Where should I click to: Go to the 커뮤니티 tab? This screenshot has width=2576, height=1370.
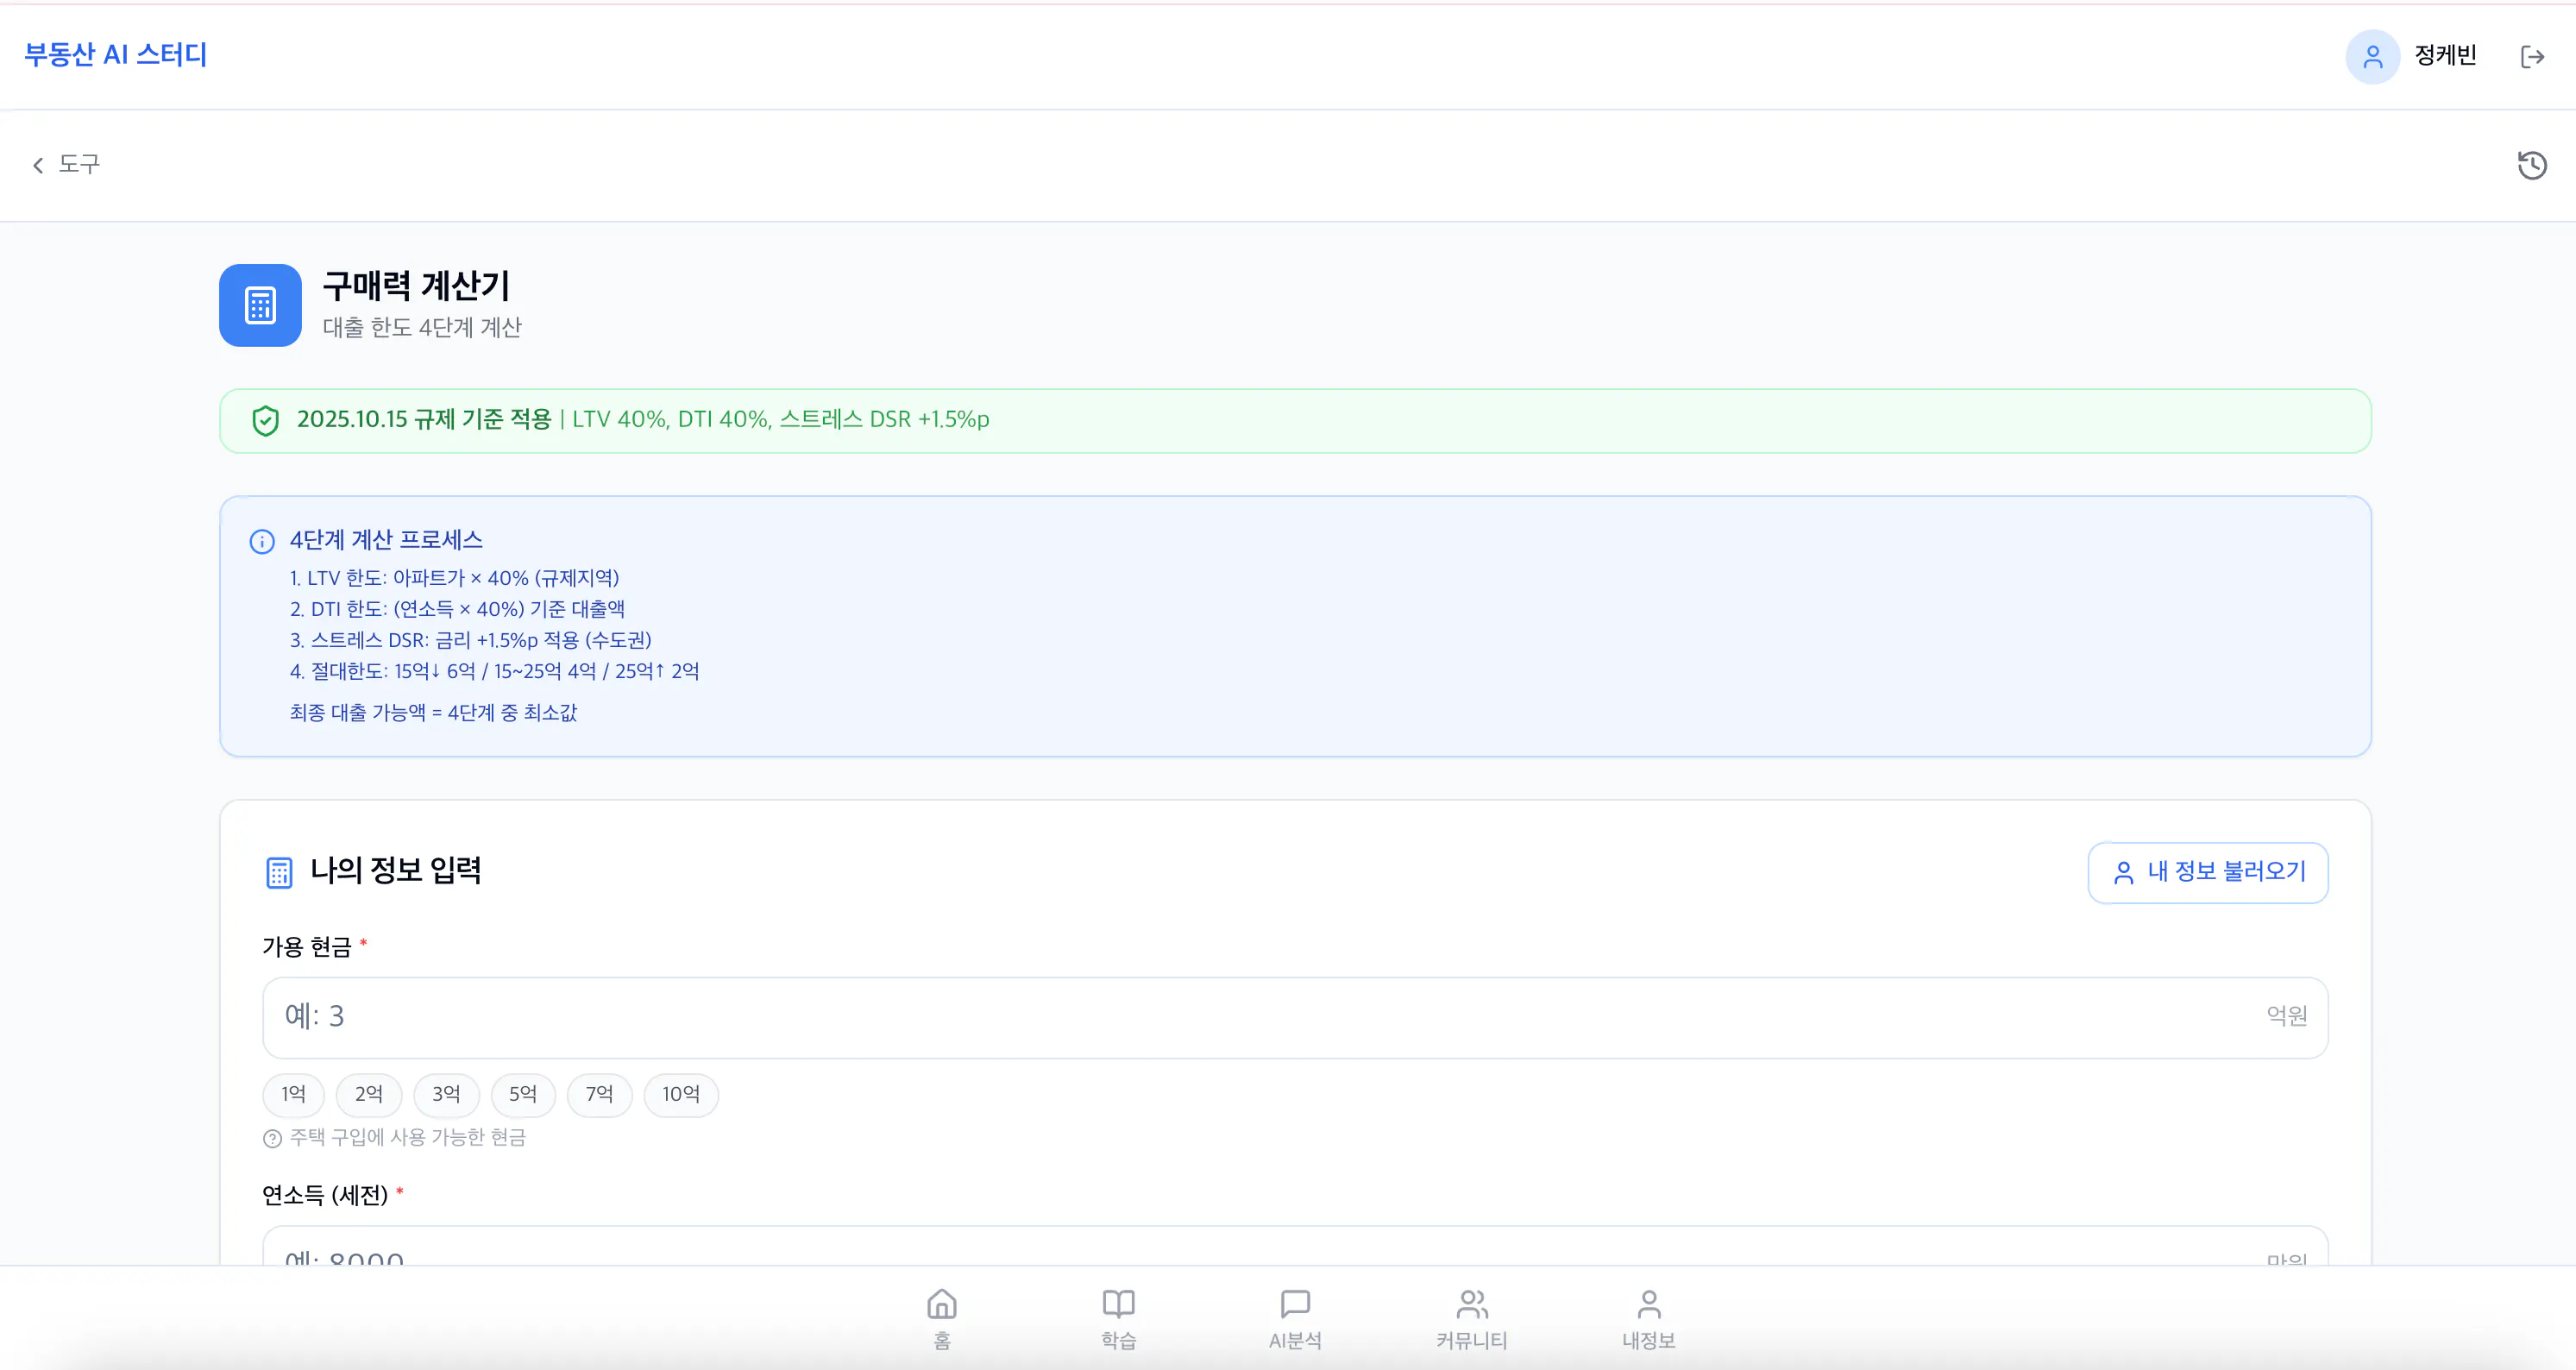pyautogui.click(x=1472, y=1317)
